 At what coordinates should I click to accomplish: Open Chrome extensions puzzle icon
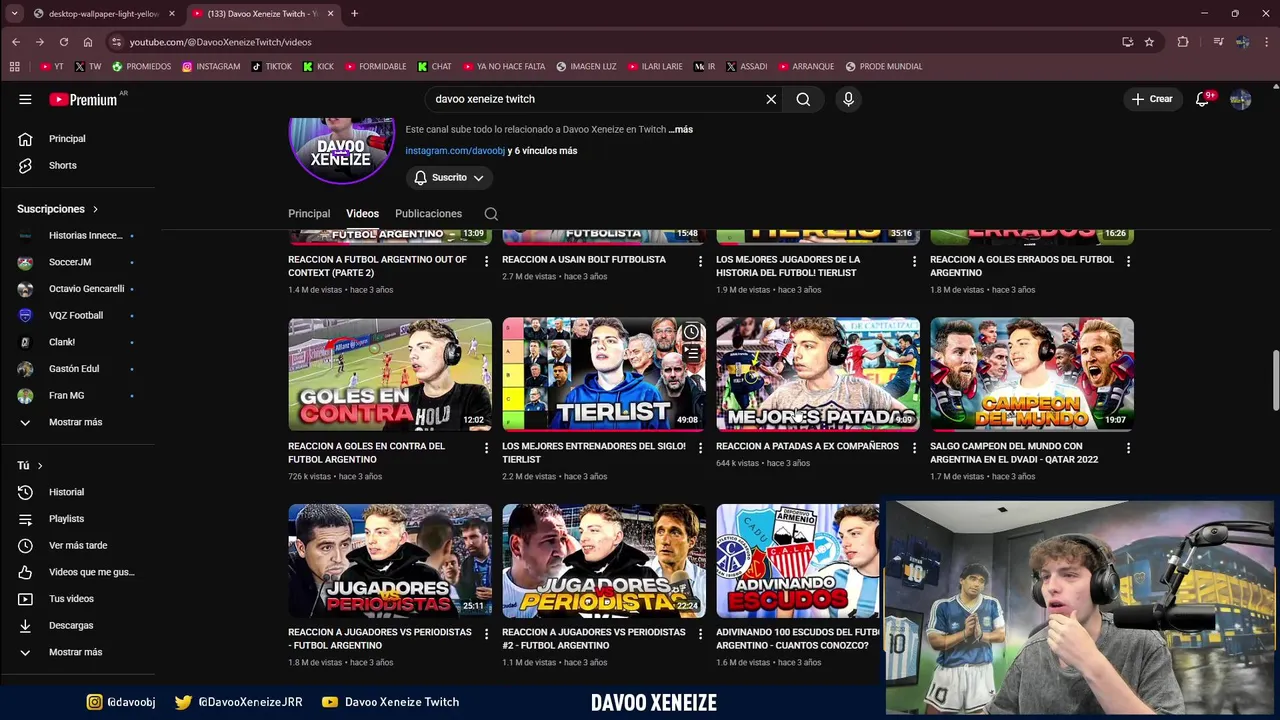1183,42
